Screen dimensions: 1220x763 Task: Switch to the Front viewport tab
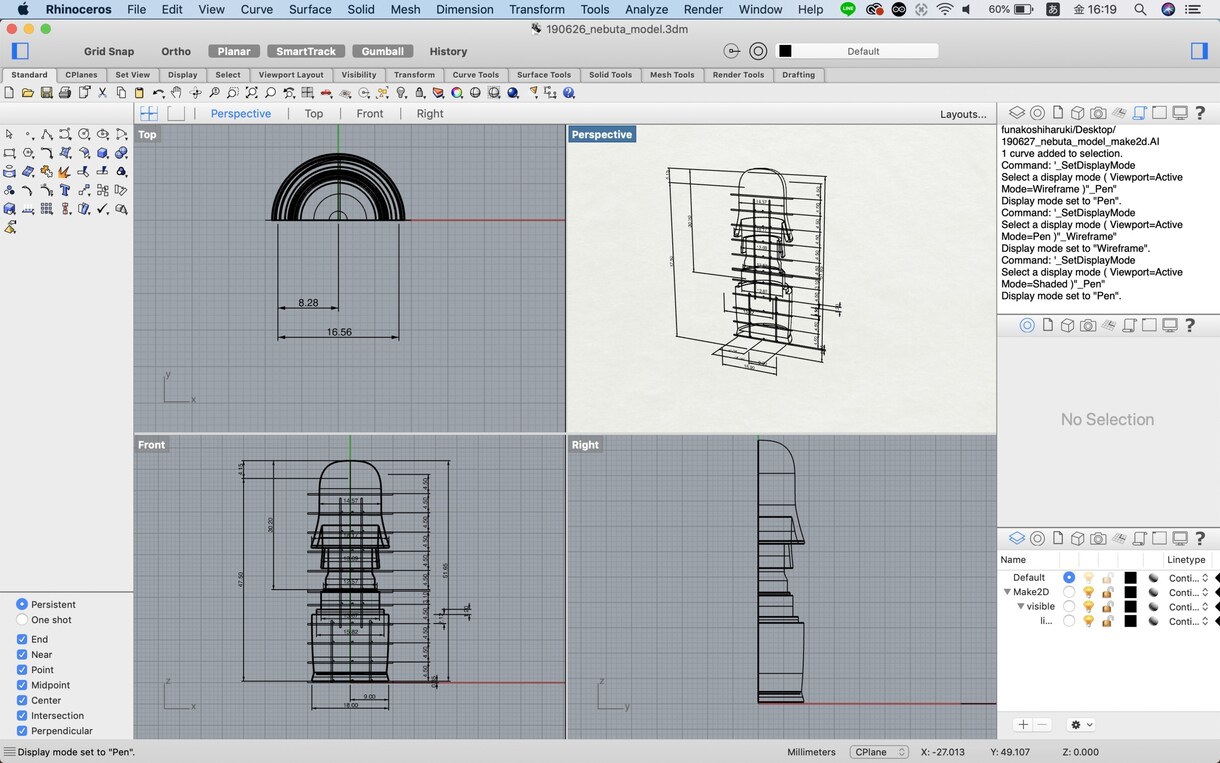tap(370, 114)
